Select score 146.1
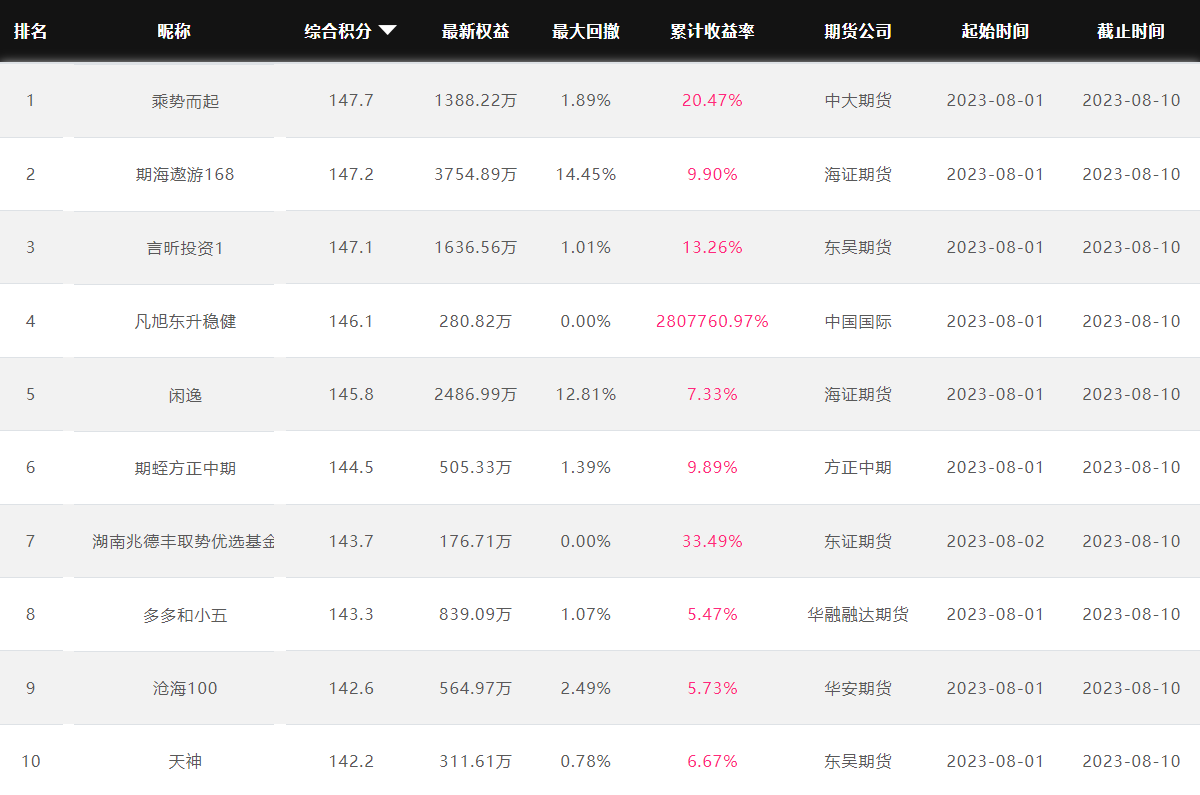1200x795 pixels. [351, 321]
